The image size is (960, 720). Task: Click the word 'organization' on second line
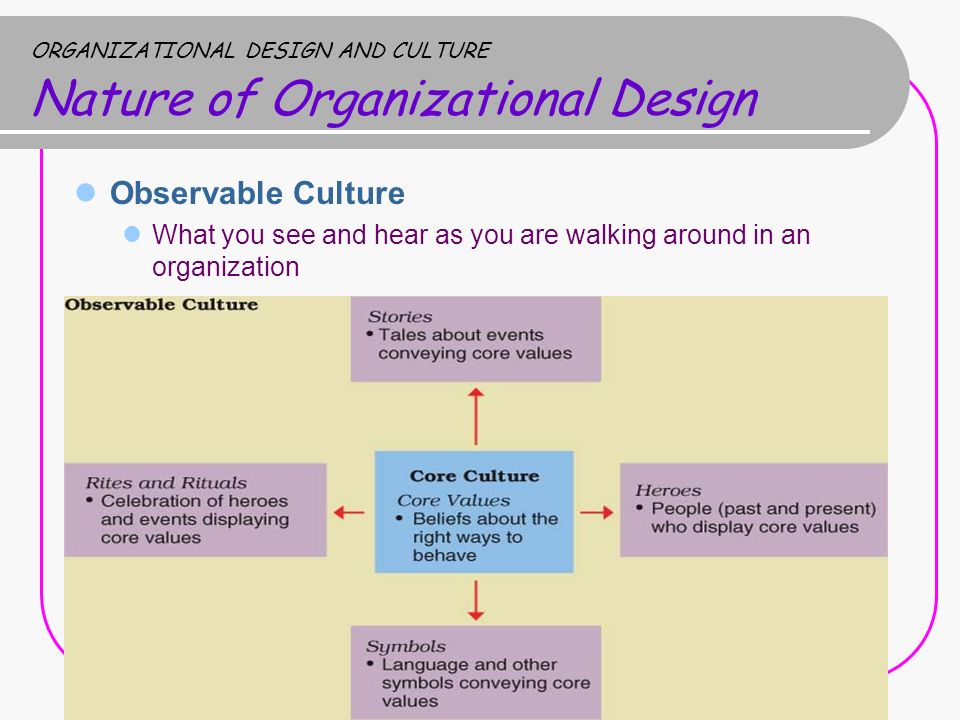(x=225, y=267)
